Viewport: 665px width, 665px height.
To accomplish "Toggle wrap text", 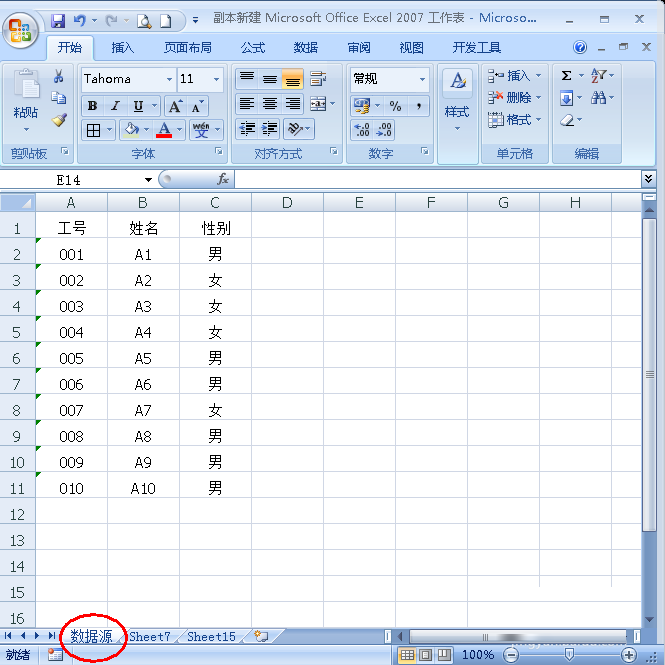I will coord(318,78).
